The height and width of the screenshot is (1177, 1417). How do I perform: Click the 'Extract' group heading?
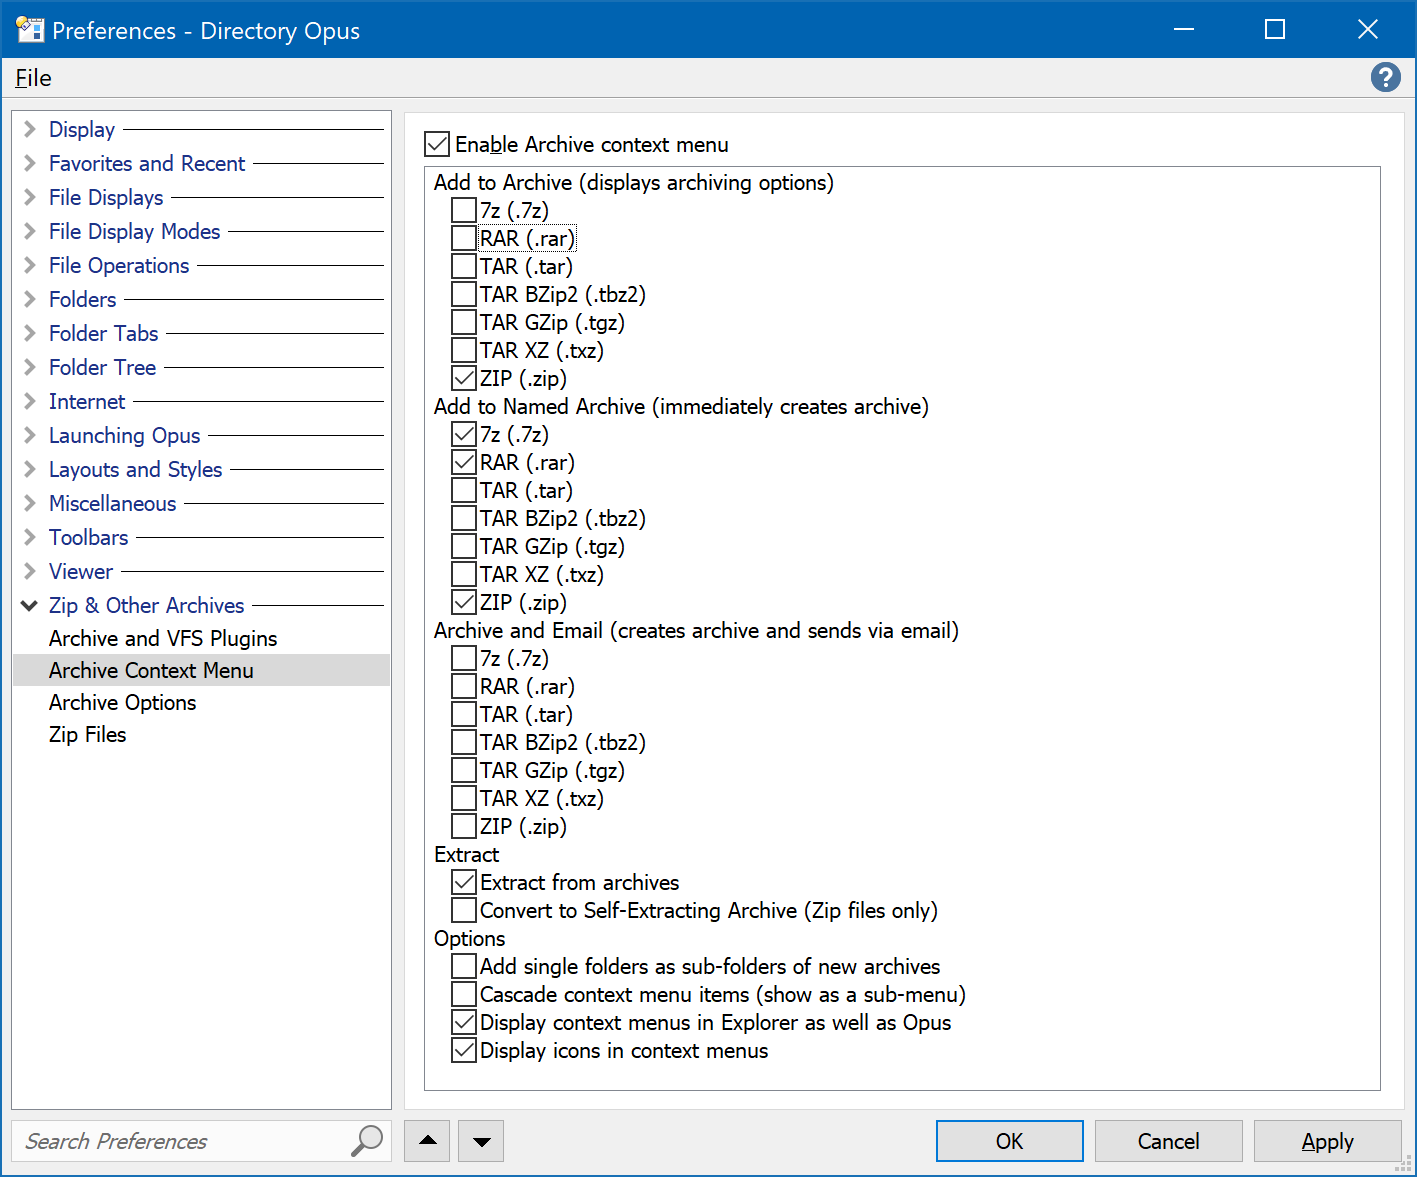click(466, 854)
